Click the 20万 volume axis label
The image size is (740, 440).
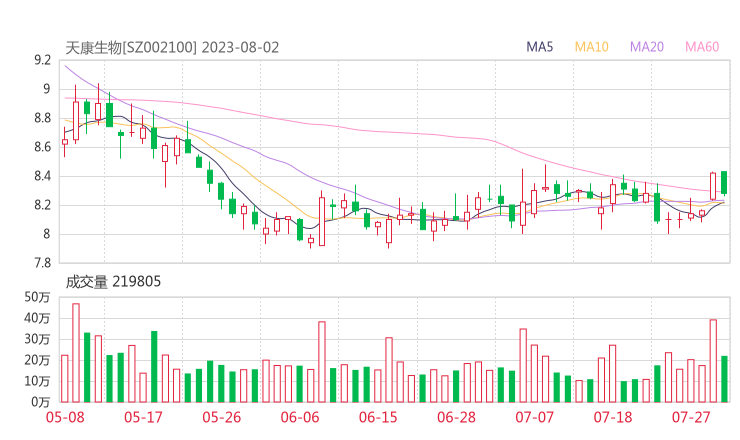click(x=37, y=360)
